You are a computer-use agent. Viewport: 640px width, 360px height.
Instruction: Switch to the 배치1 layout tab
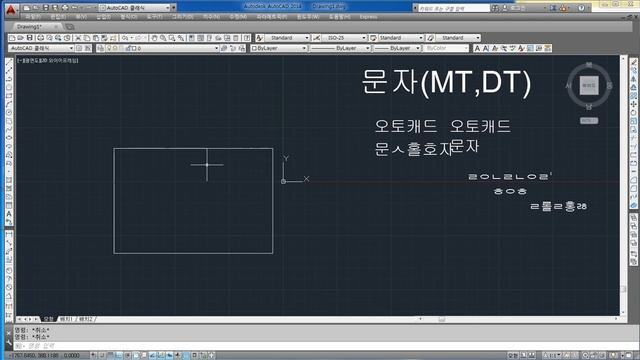(x=66, y=319)
